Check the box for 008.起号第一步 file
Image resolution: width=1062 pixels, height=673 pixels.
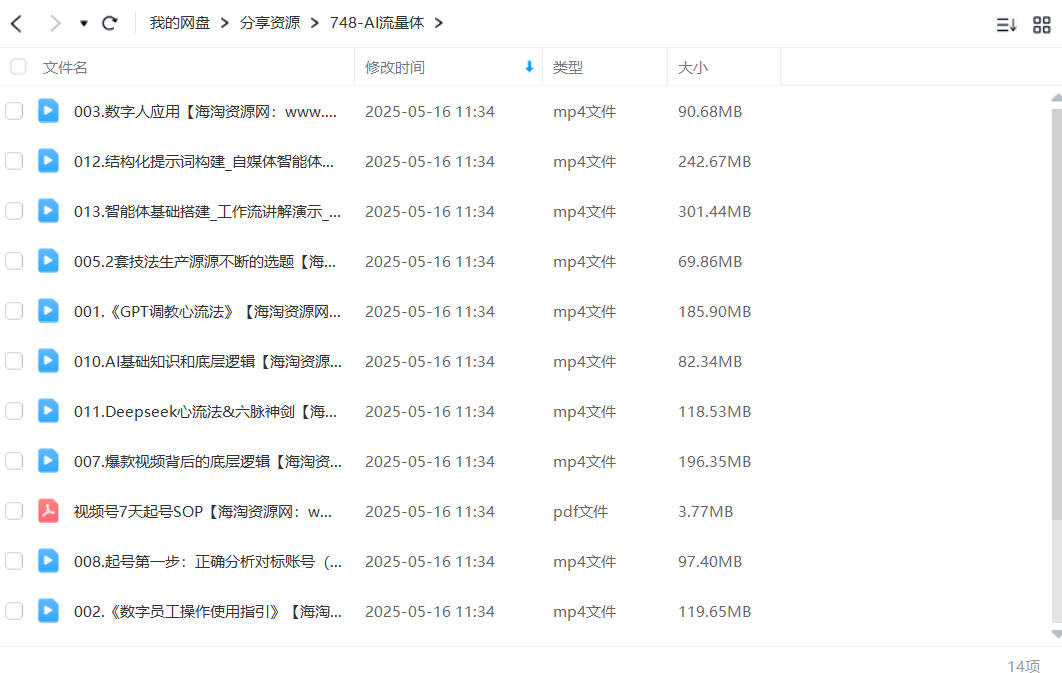[14, 561]
